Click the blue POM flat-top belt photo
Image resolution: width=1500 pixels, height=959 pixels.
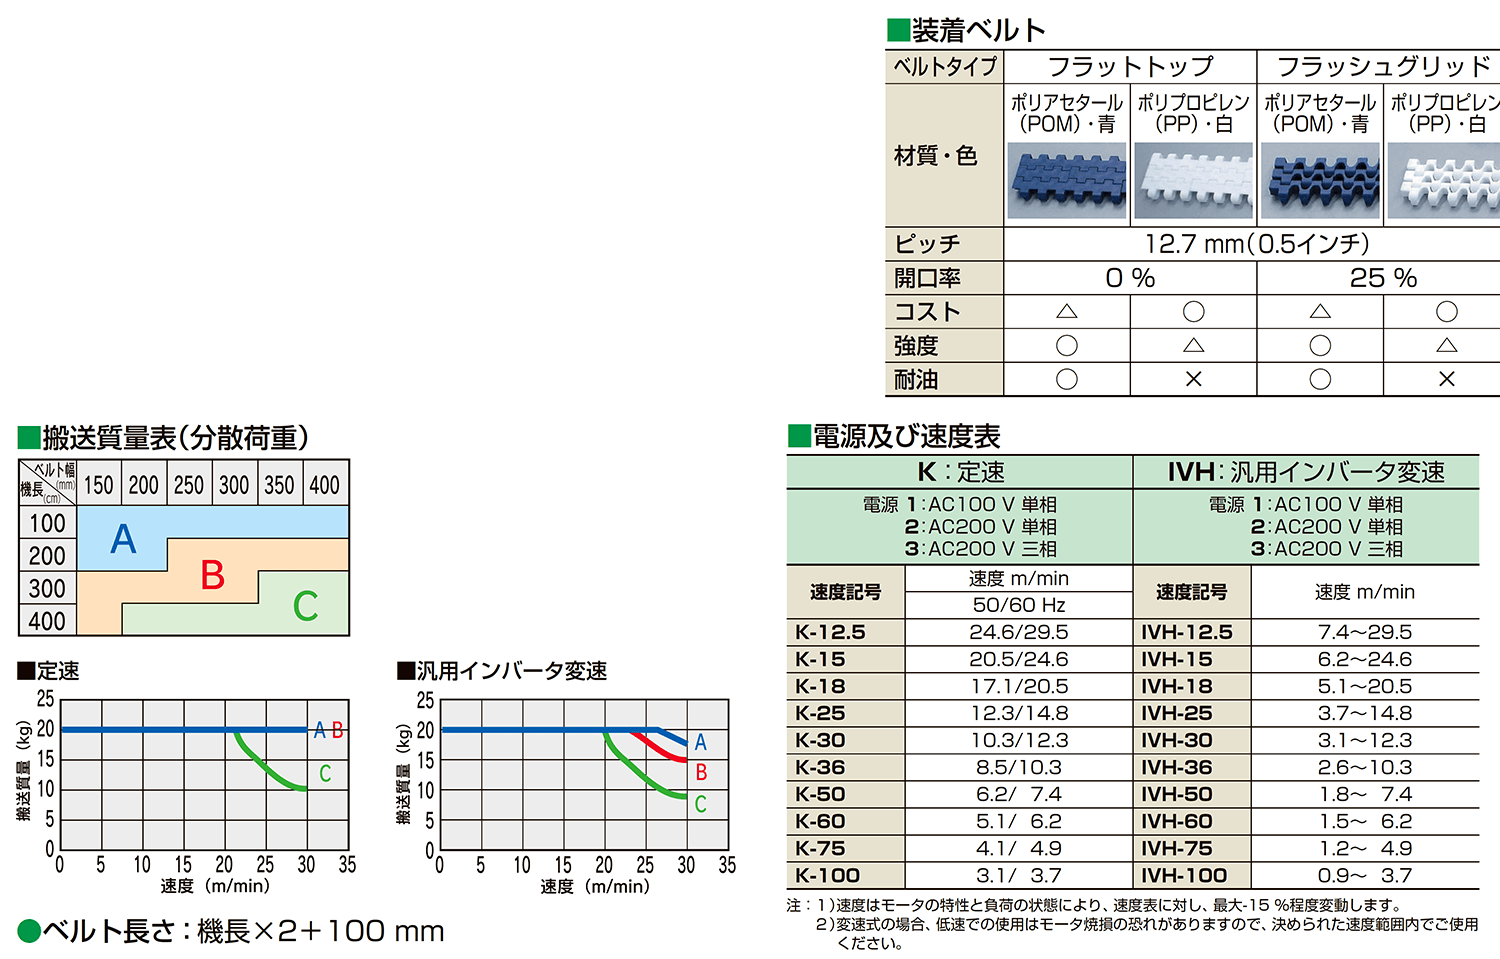tap(1067, 181)
